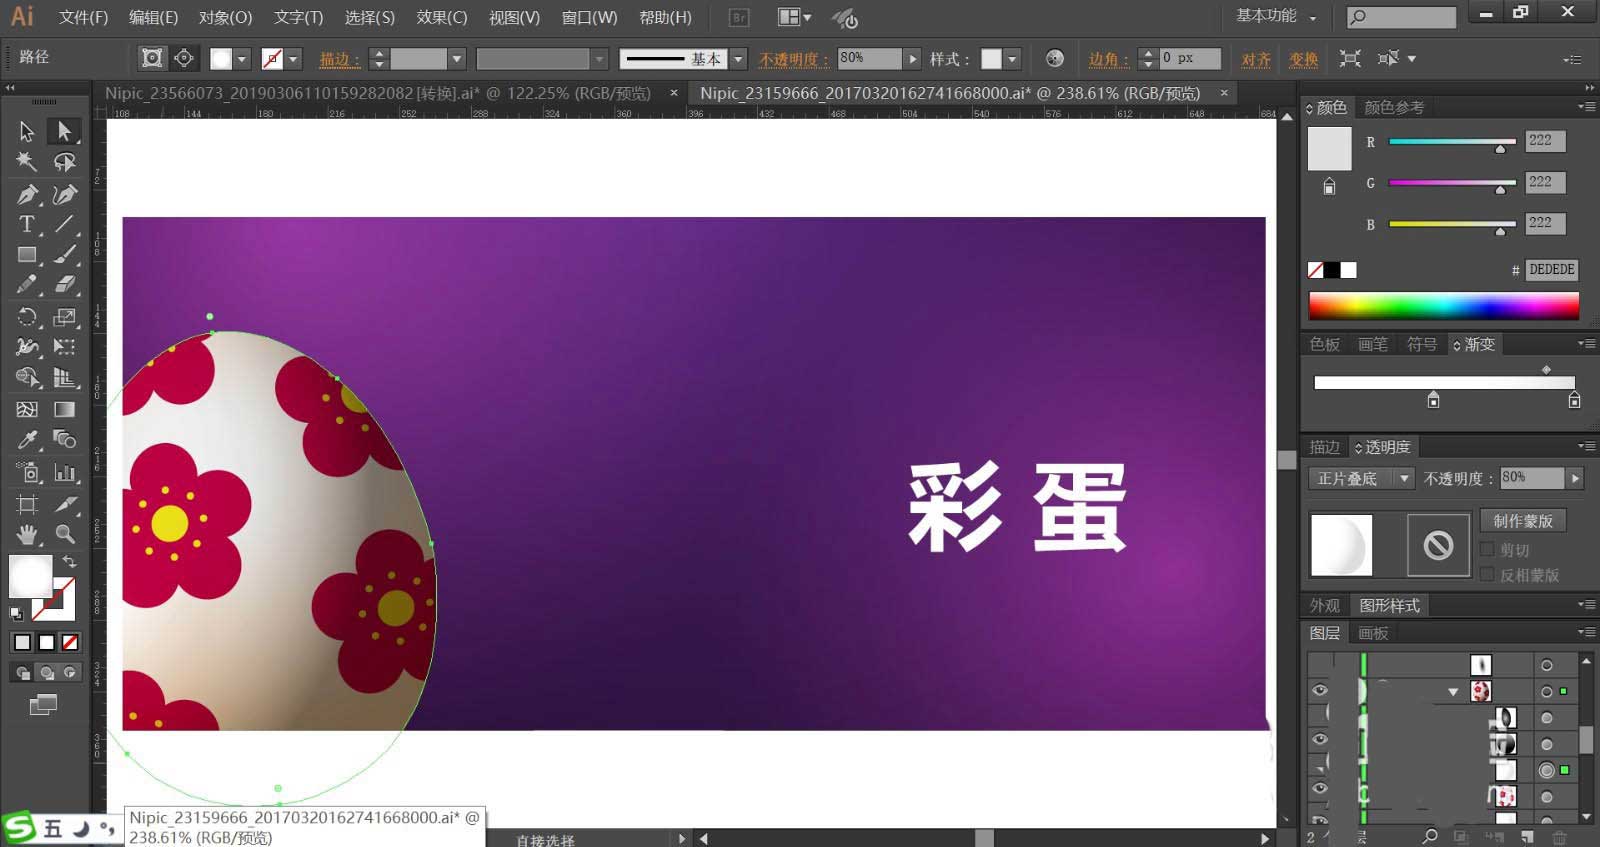Screen dimensions: 1600x847
Task: Open the stroke weight dropdown
Action: pos(457,59)
